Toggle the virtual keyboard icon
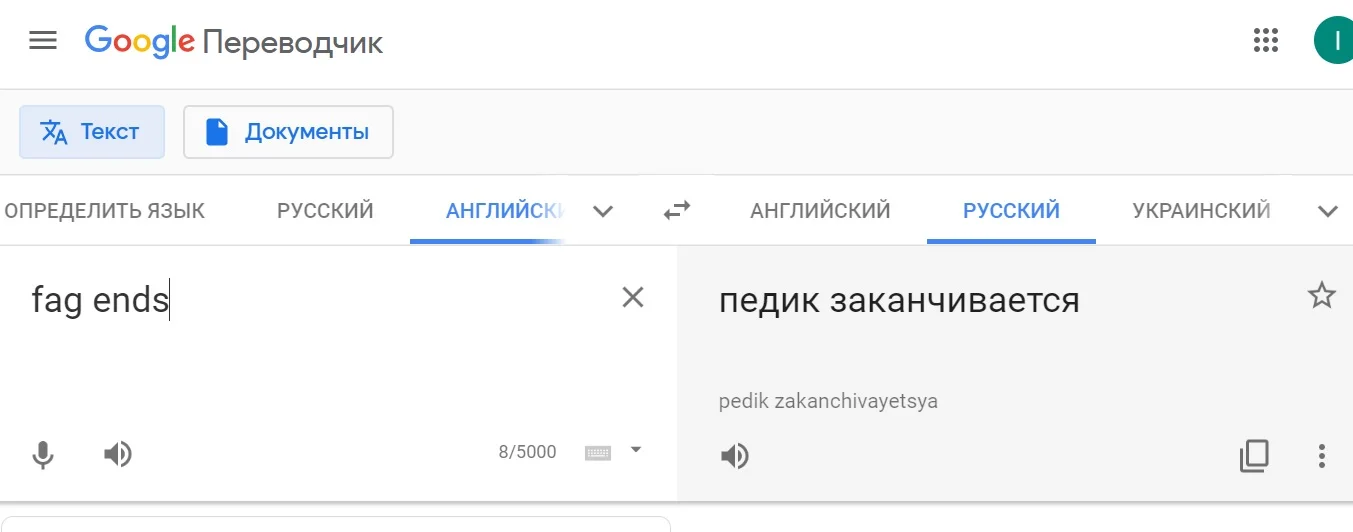1353x532 pixels. click(598, 453)
